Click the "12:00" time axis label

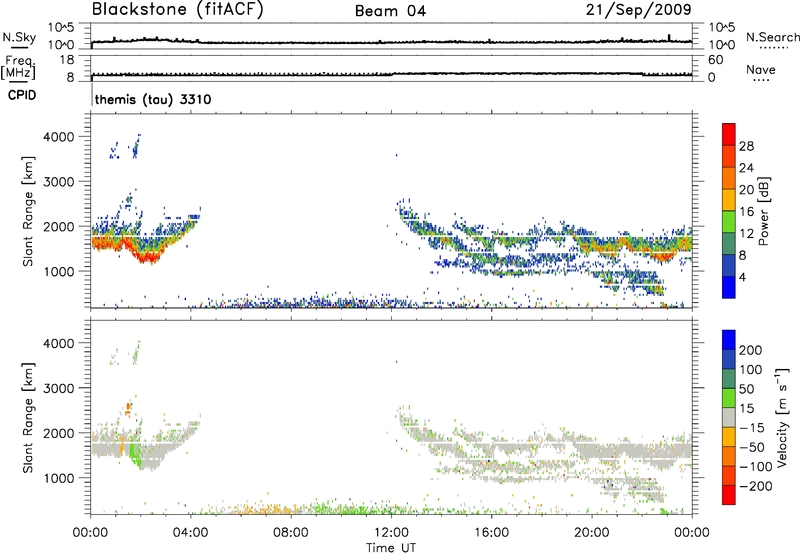pyautogui.click(x=391, y=533)
